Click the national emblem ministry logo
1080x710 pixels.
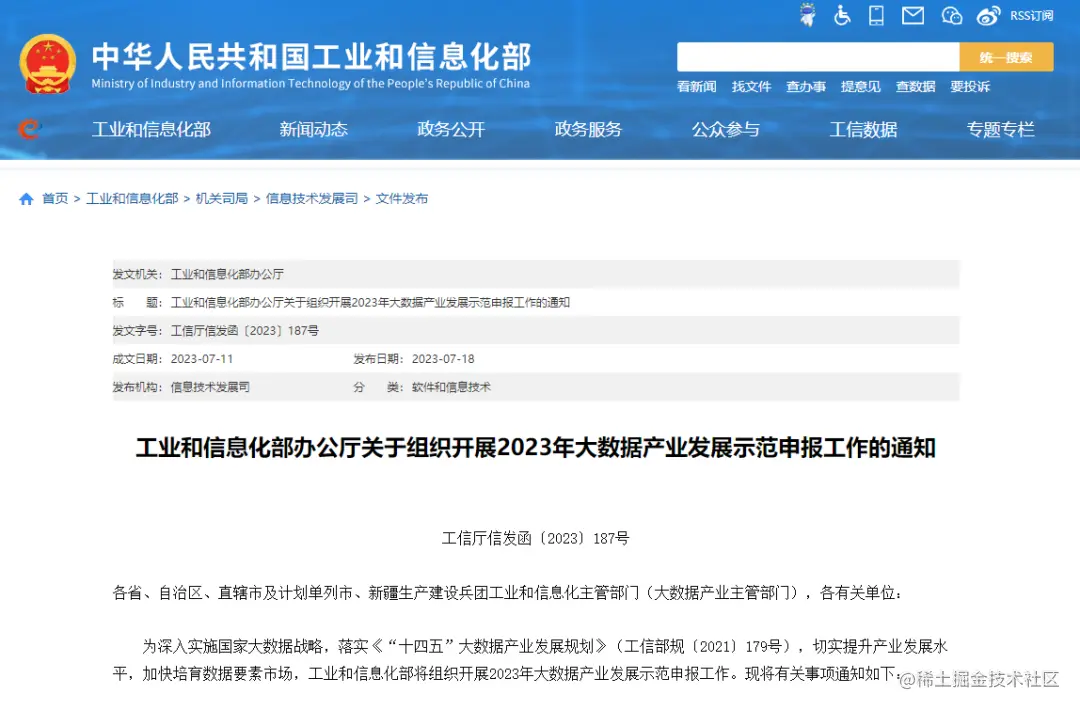(47, 62)
